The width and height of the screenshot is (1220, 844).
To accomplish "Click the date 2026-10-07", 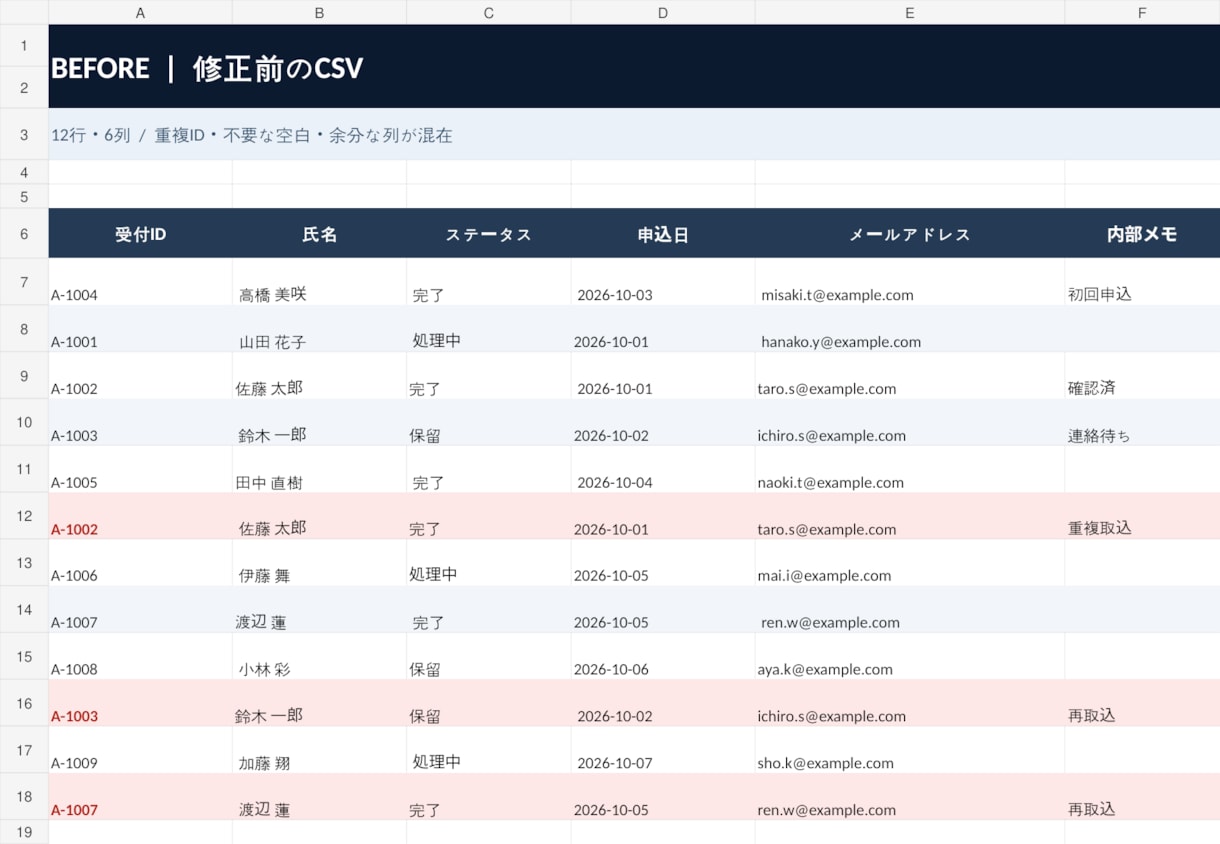I will [x=615, y=763].
